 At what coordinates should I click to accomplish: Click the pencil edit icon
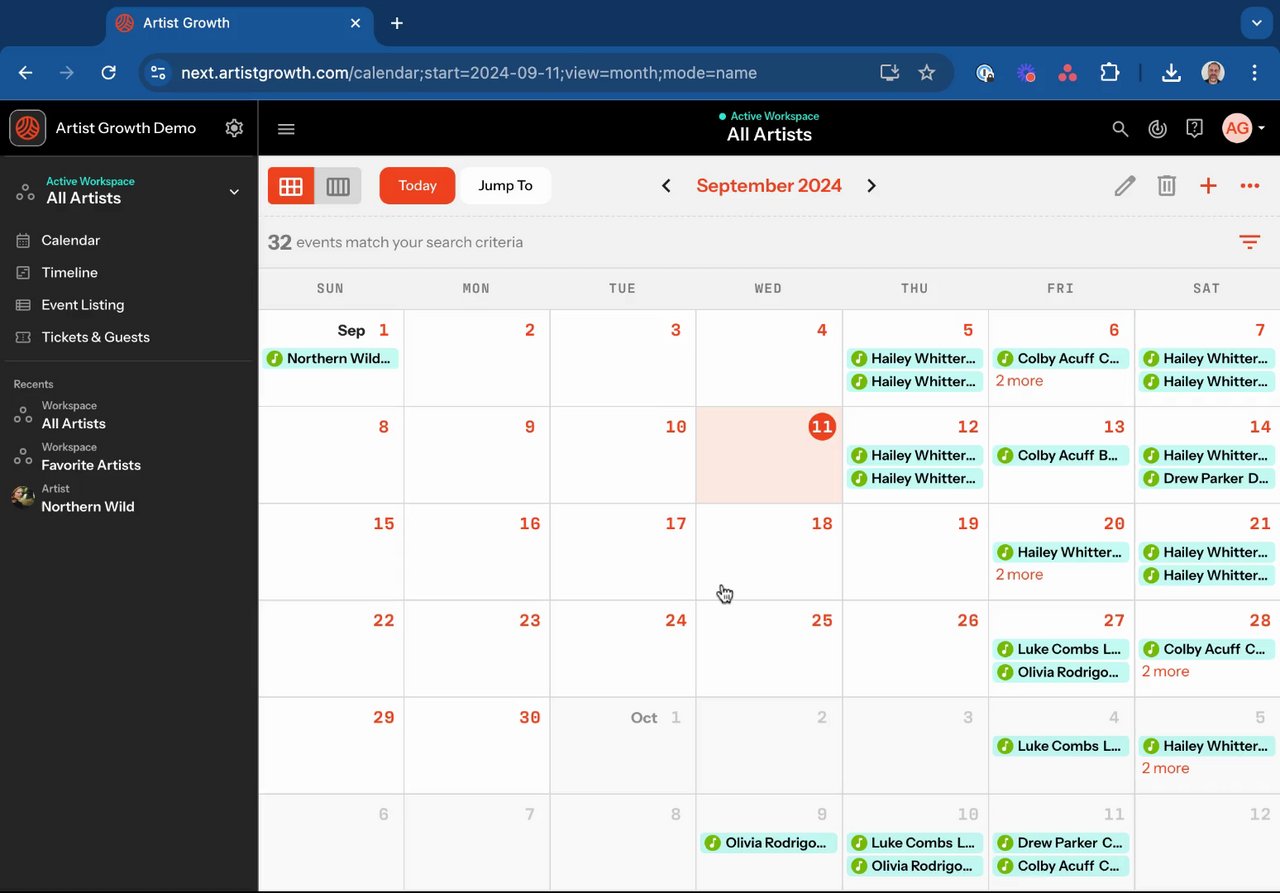pyautogui.click(x=1125, y=186)
